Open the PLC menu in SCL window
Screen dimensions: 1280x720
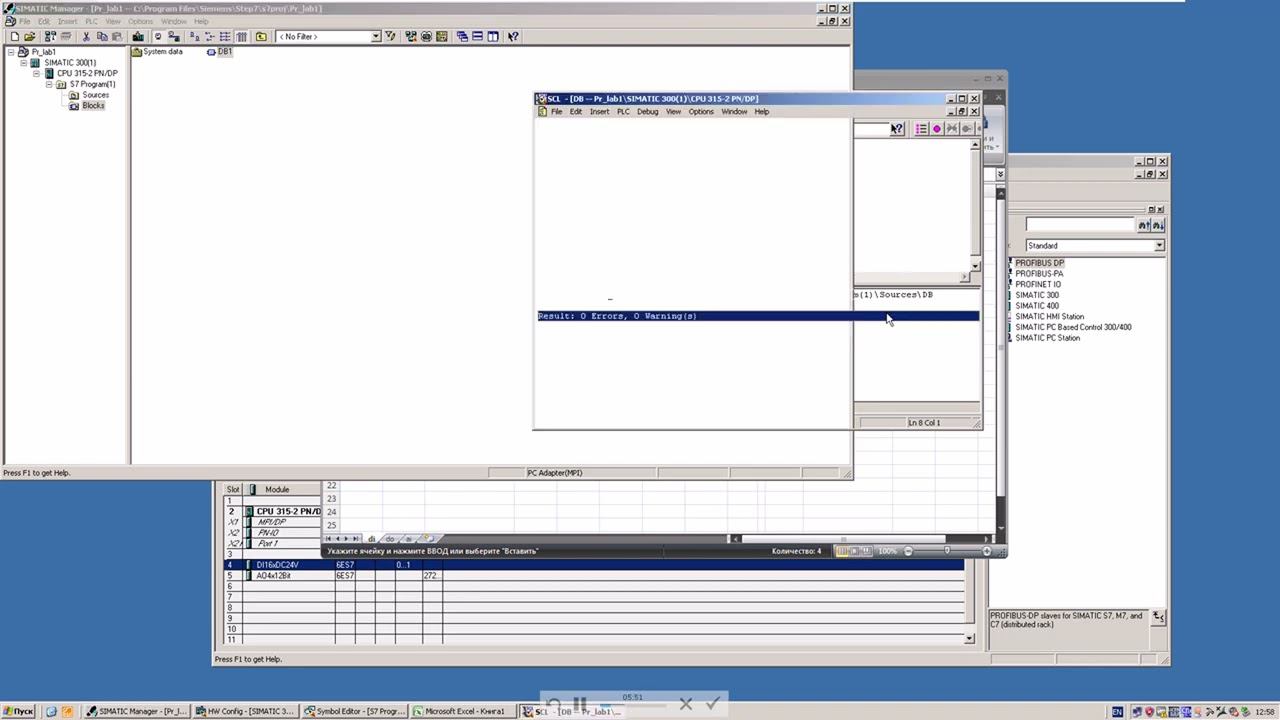pyautogui.click(x=623, y=112)
